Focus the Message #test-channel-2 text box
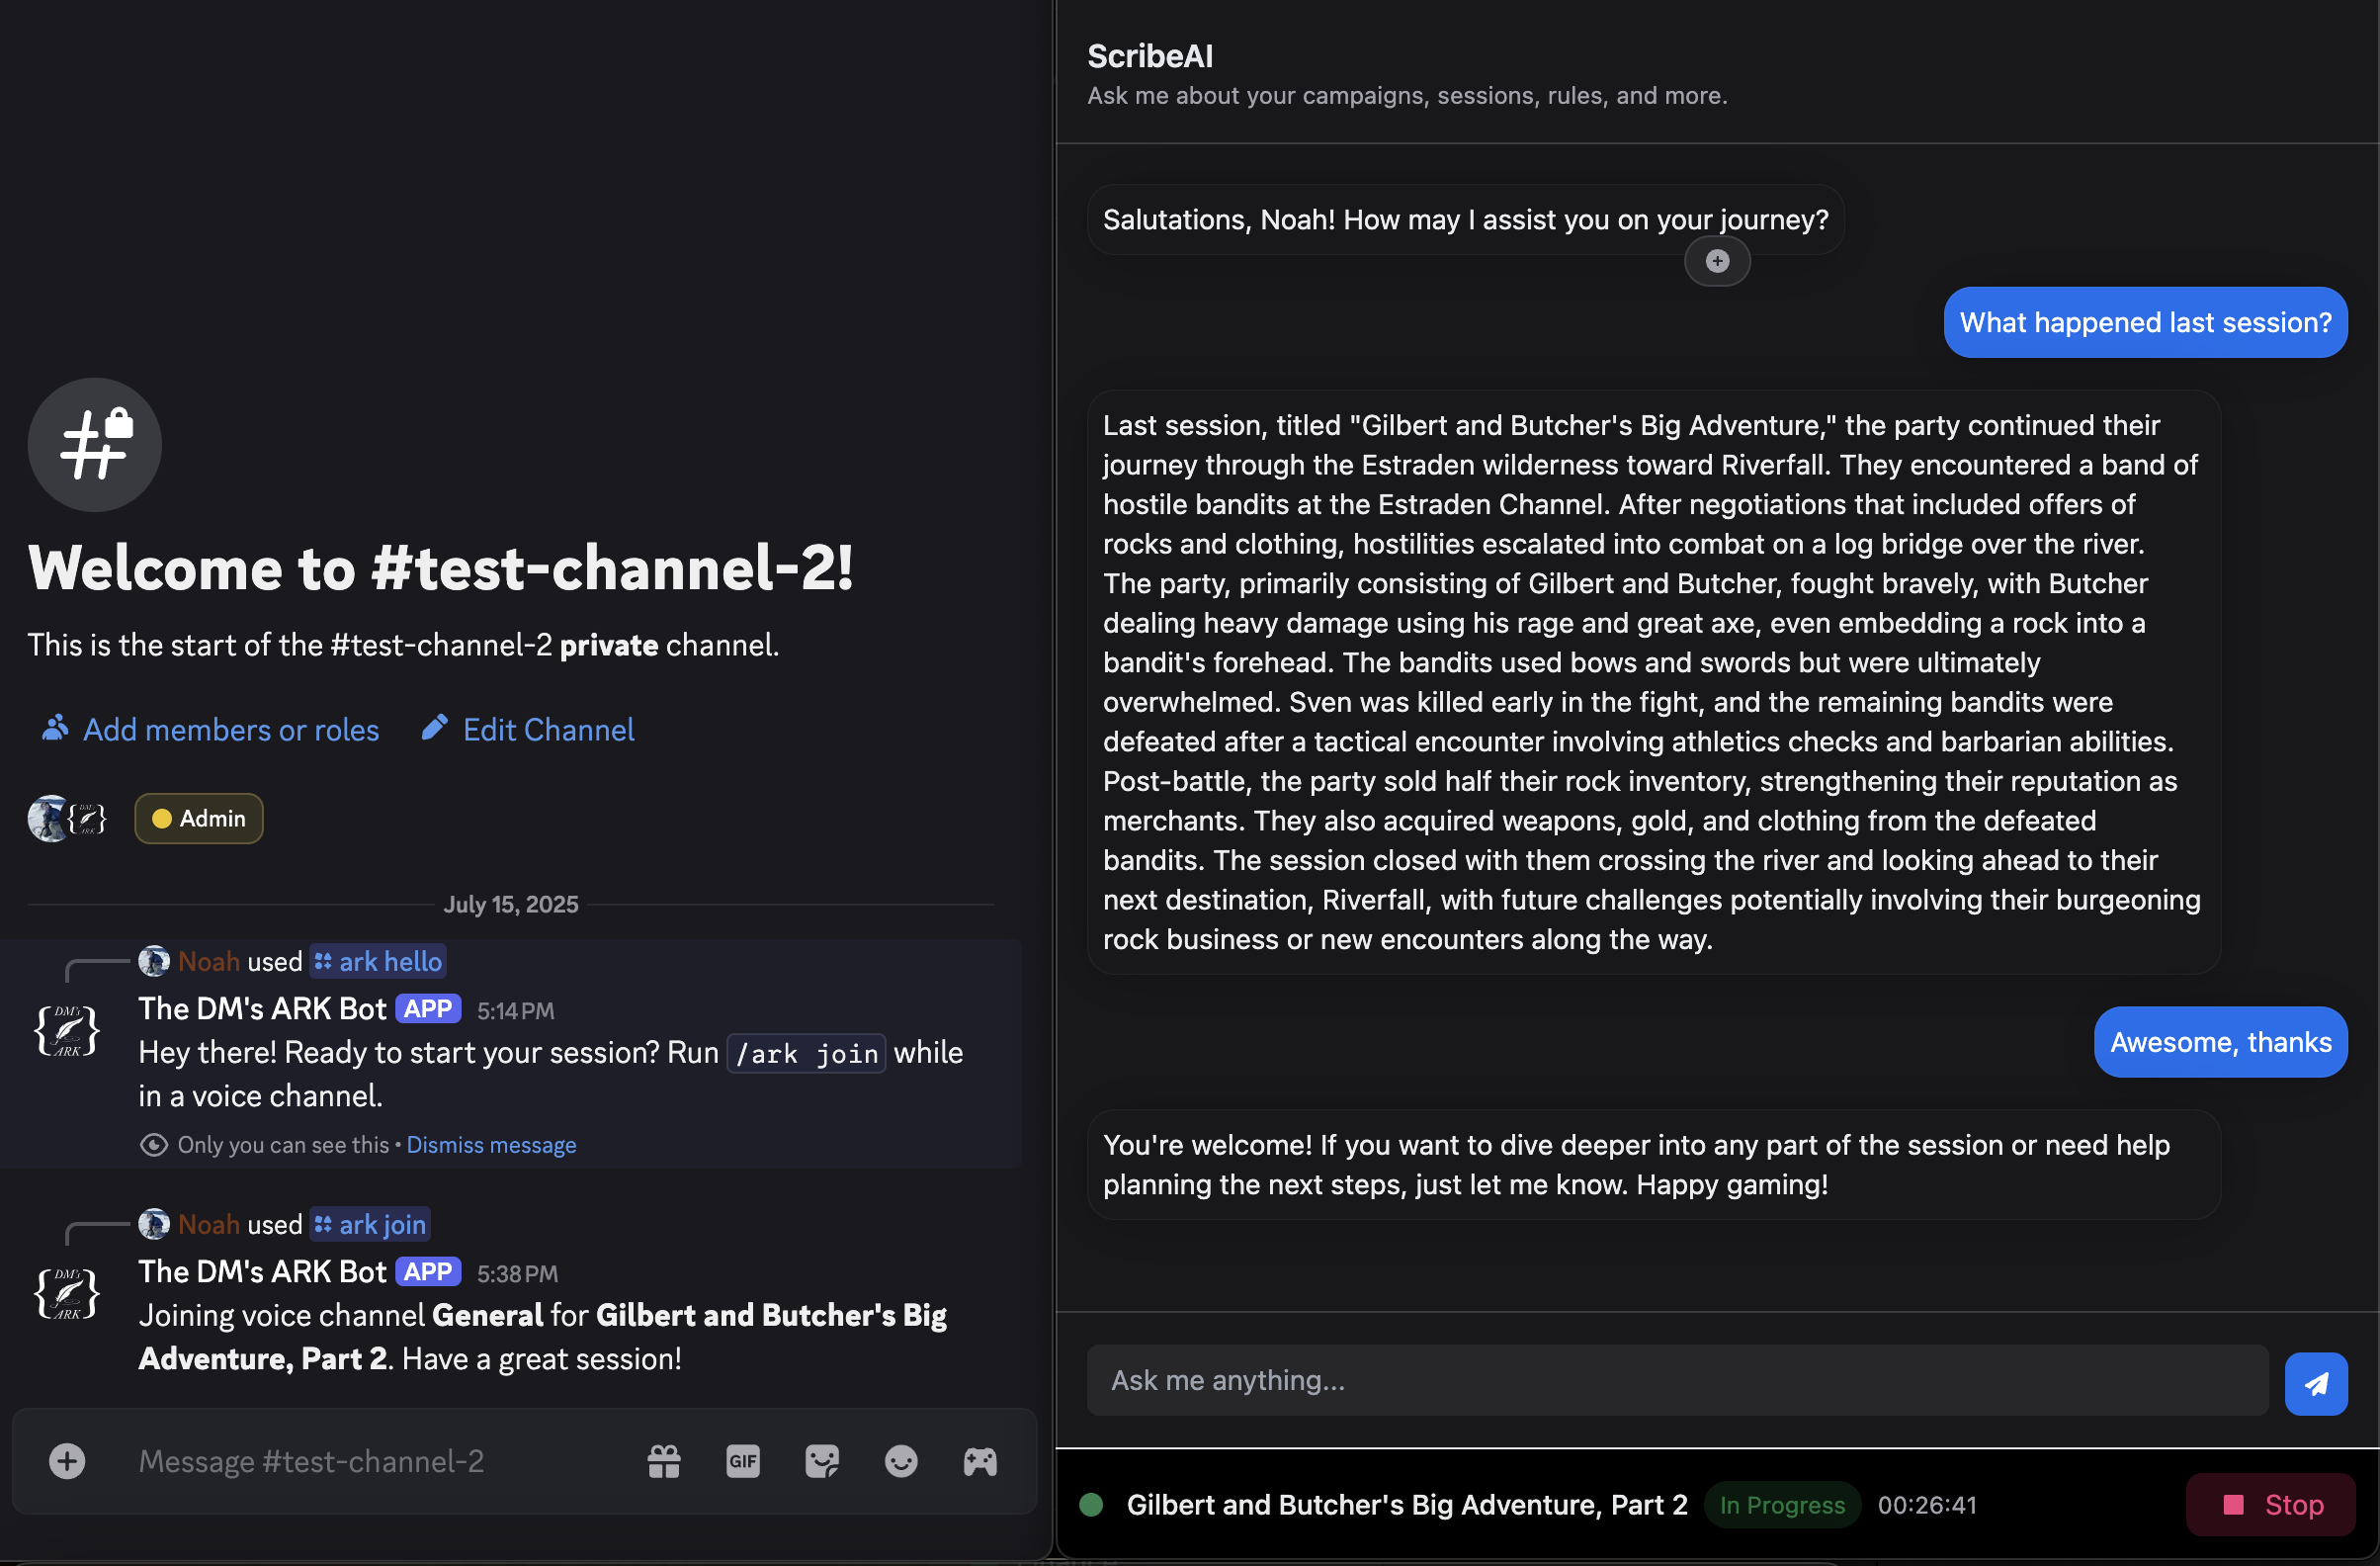Screen dimensions: 2380x1566 tap(380, 1461)
